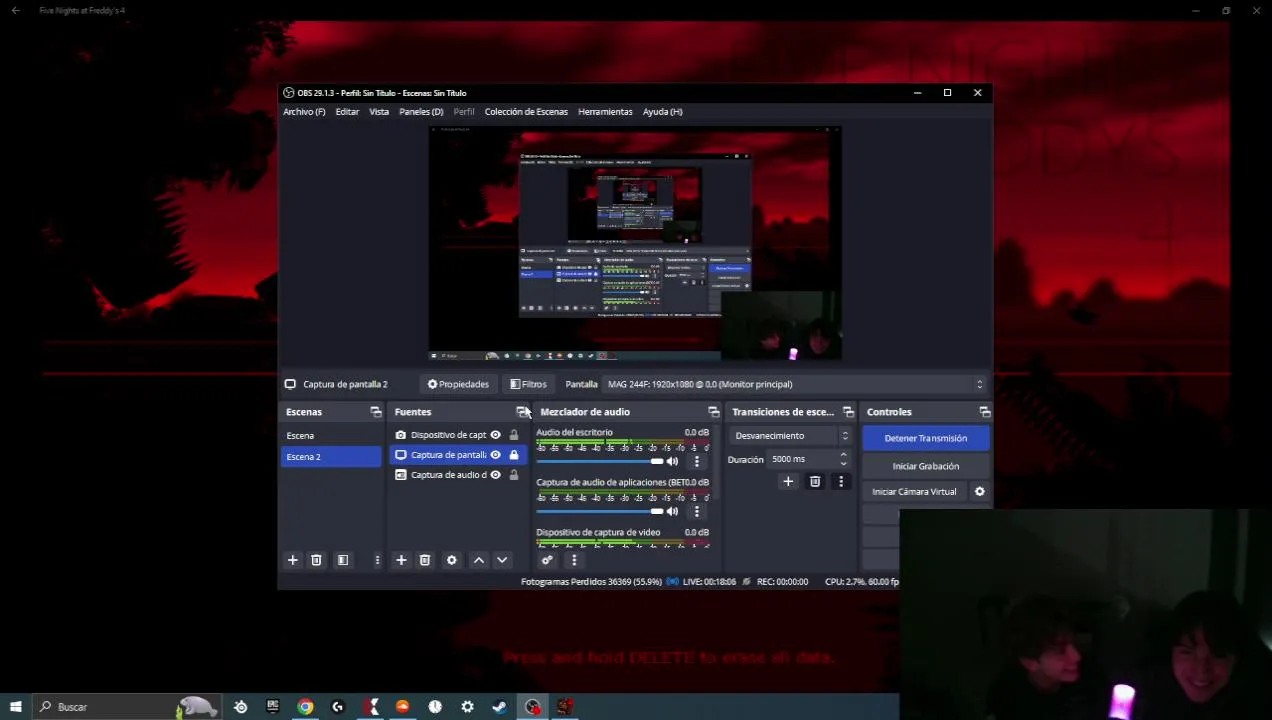The image size is (1272, 720).
Task: Delete selected source using trash icon
Action: tap(425, 560)
